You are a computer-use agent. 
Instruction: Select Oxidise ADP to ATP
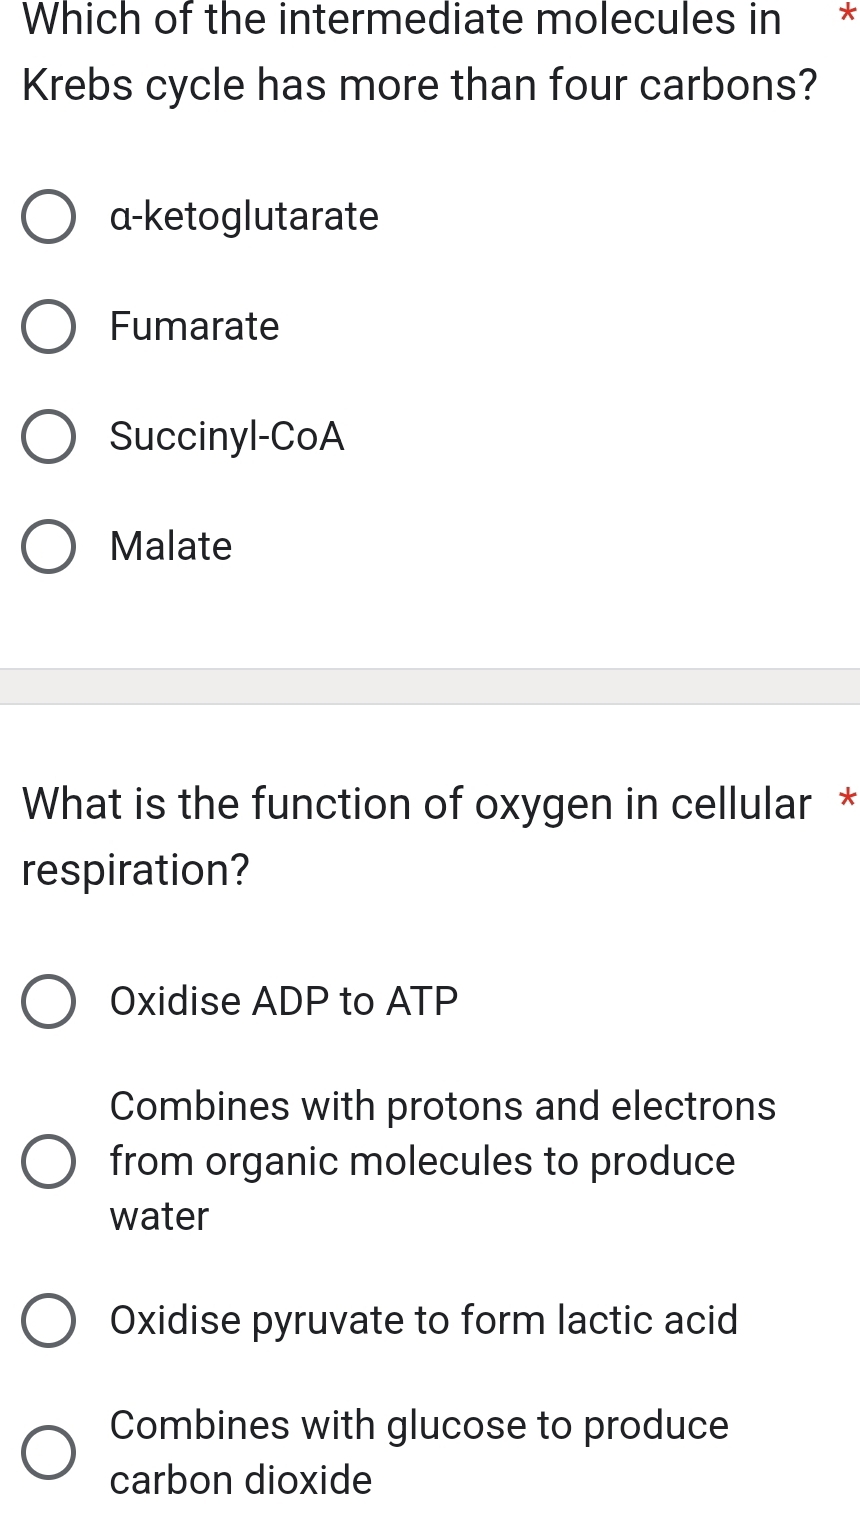point(47,1001)
